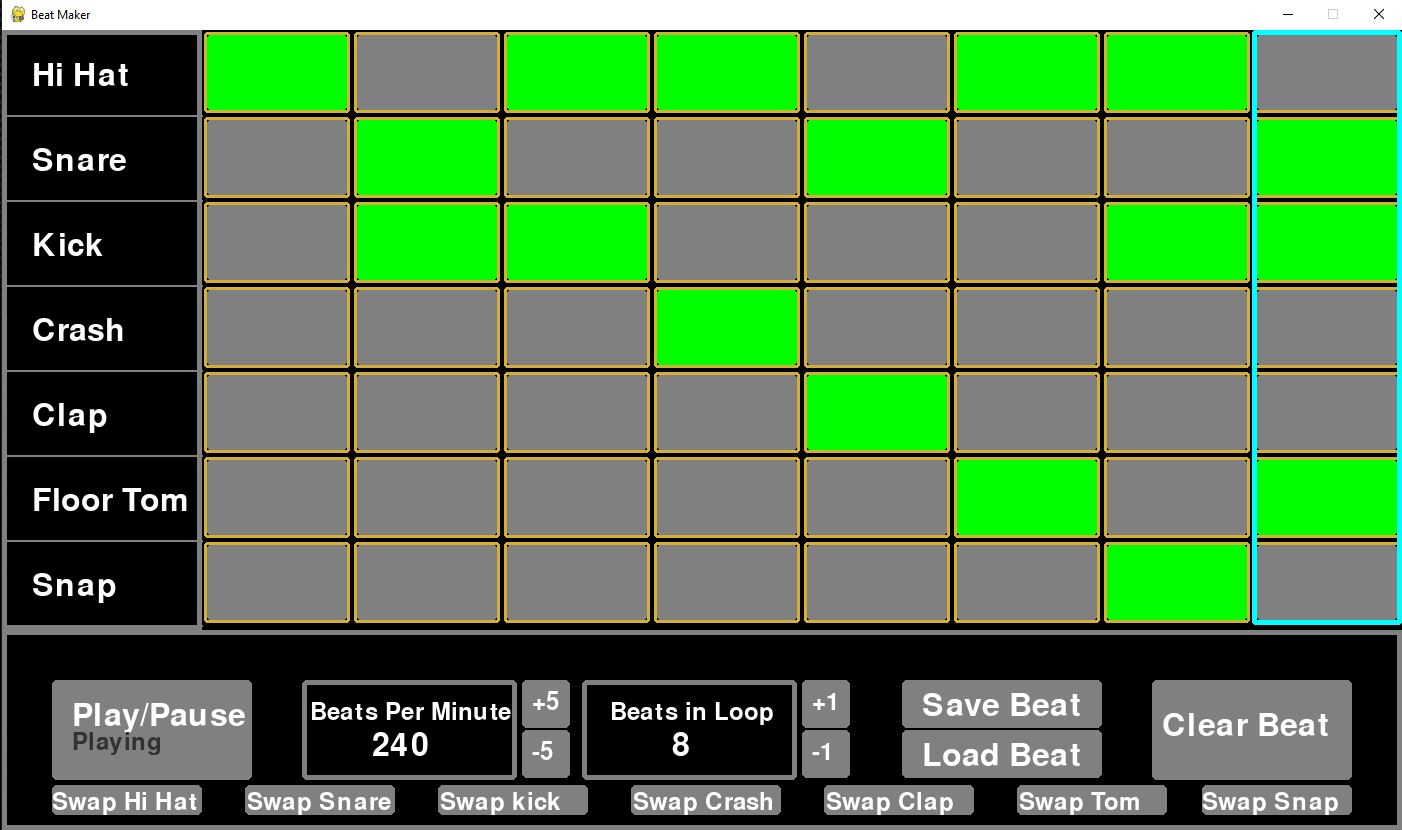Image resolution: width=1402 pixels, height=830 pixels.
Task: Click the Beats in Loop 8 display
Action: pos(690,730)
